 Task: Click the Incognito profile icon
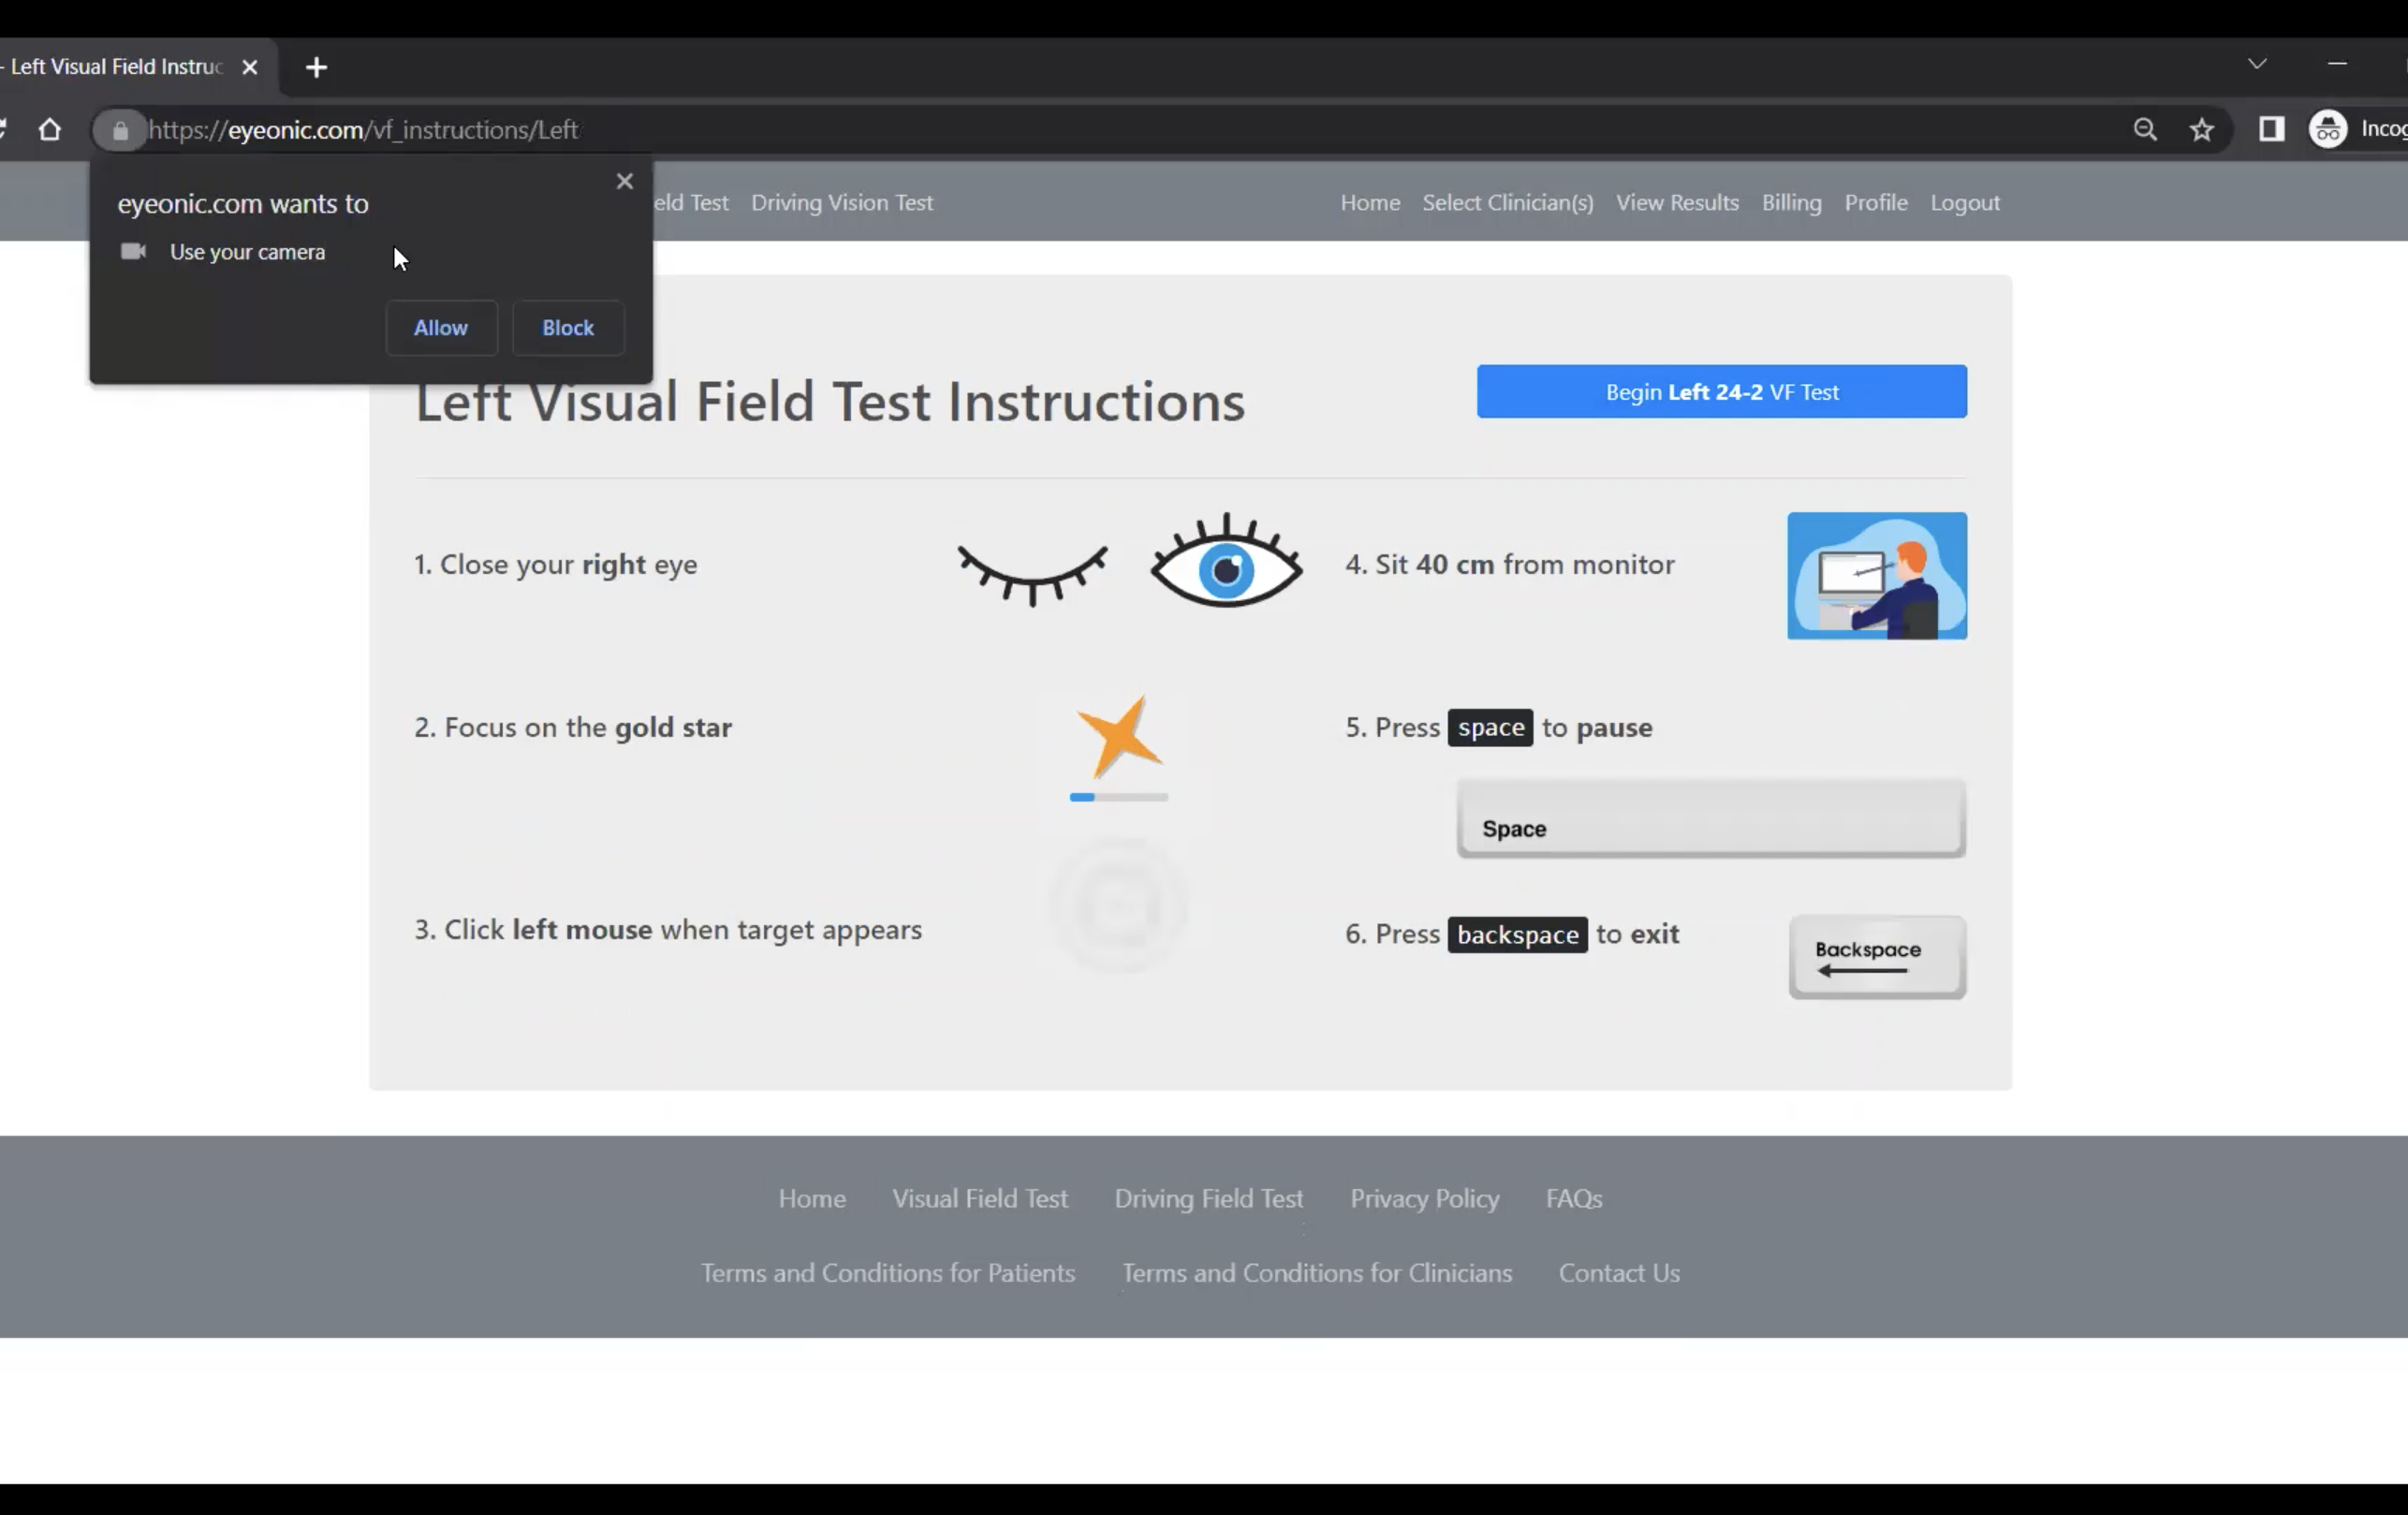point(2328,130)
